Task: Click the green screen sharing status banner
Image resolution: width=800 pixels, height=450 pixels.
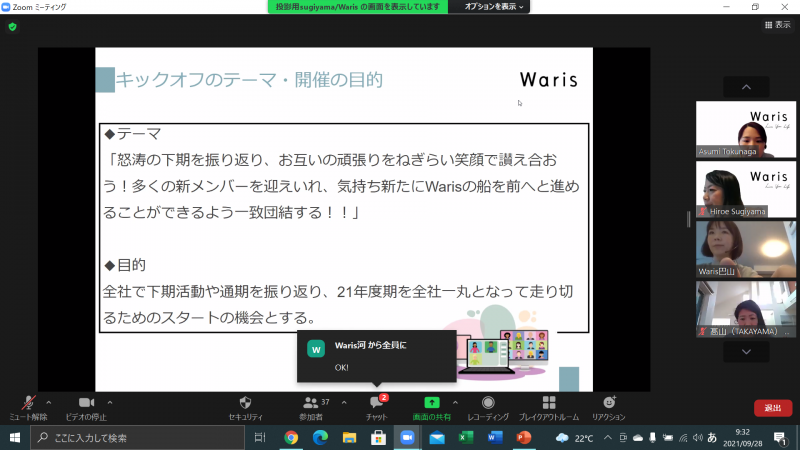Action: coord(358,7)
